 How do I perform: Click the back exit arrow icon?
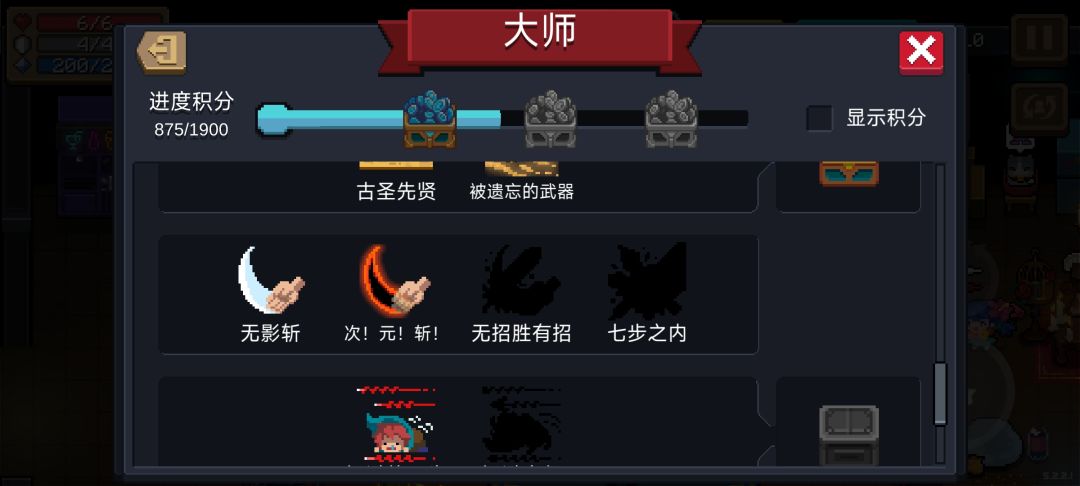click(162, 52)
